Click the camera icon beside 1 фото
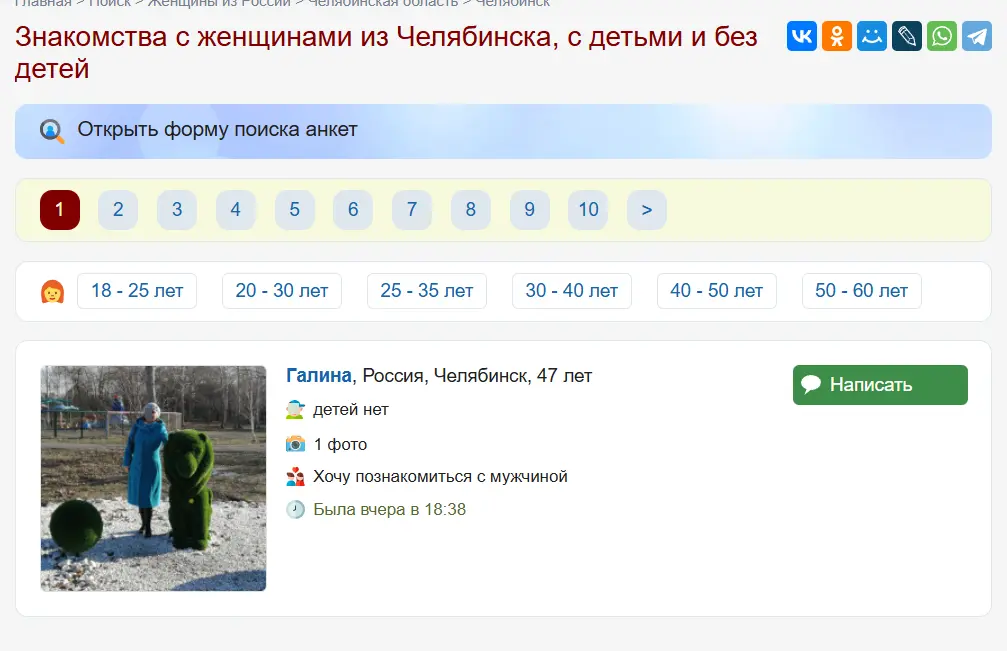Screen dimensions: 1007x651 pos(294,443)
